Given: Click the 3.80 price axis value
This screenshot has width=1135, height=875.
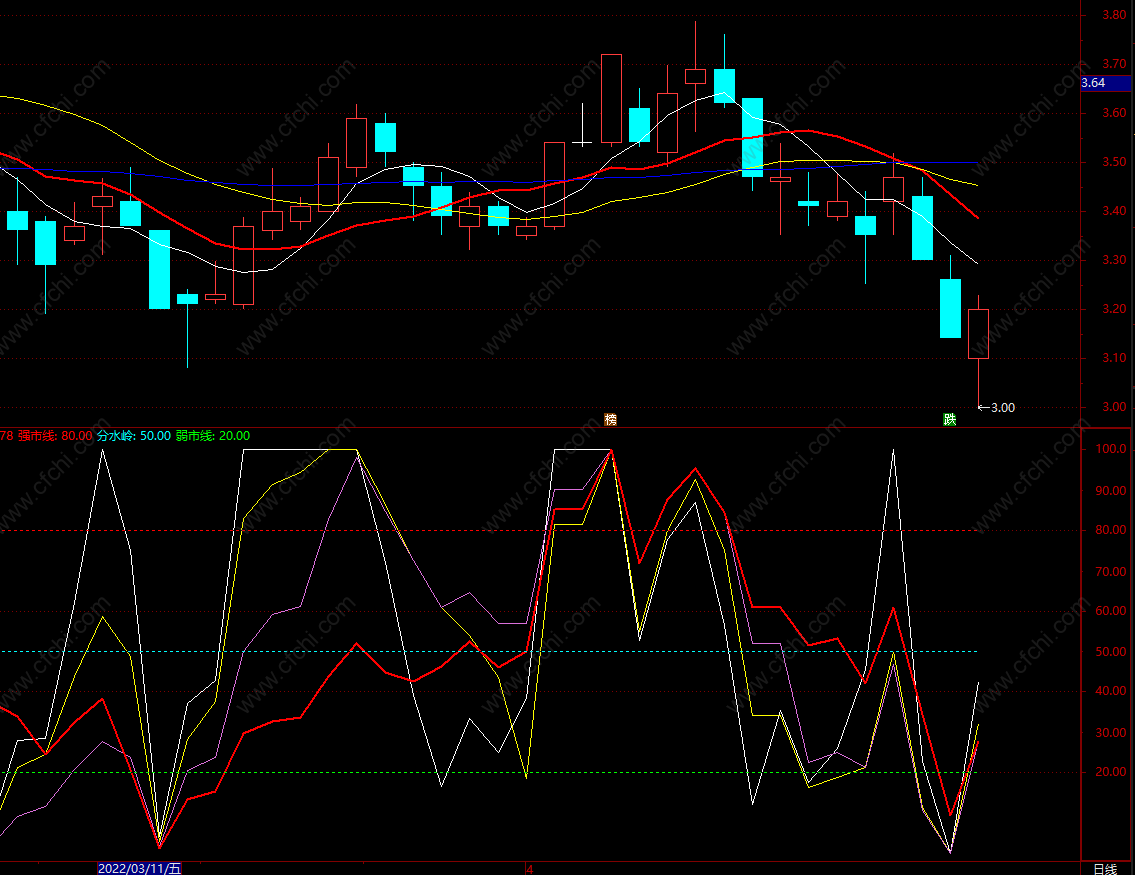Looking at the screenshot, I should coord(1114,14).
